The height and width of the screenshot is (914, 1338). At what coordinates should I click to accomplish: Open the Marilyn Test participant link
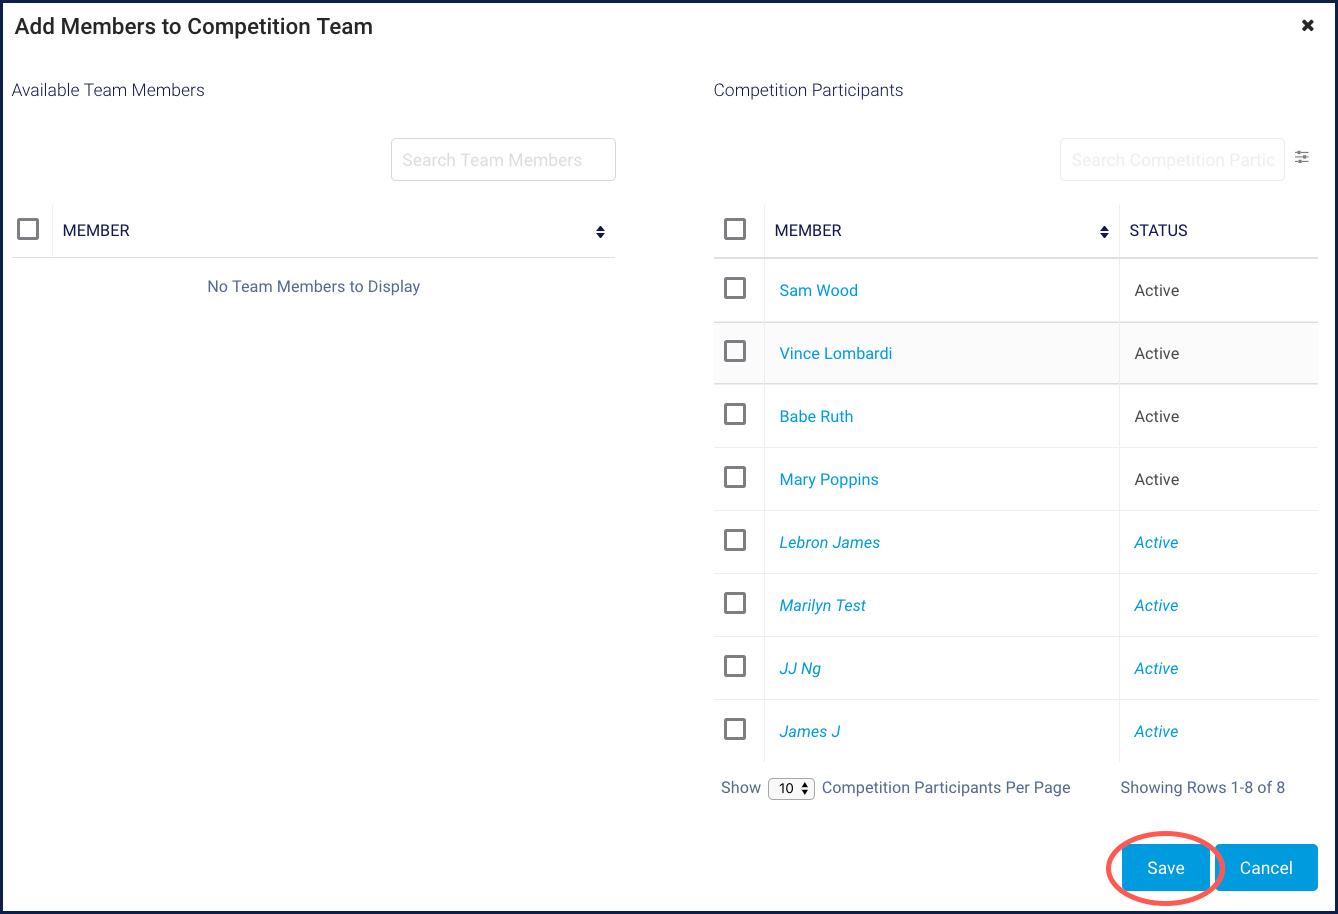[x=822, y=605]
